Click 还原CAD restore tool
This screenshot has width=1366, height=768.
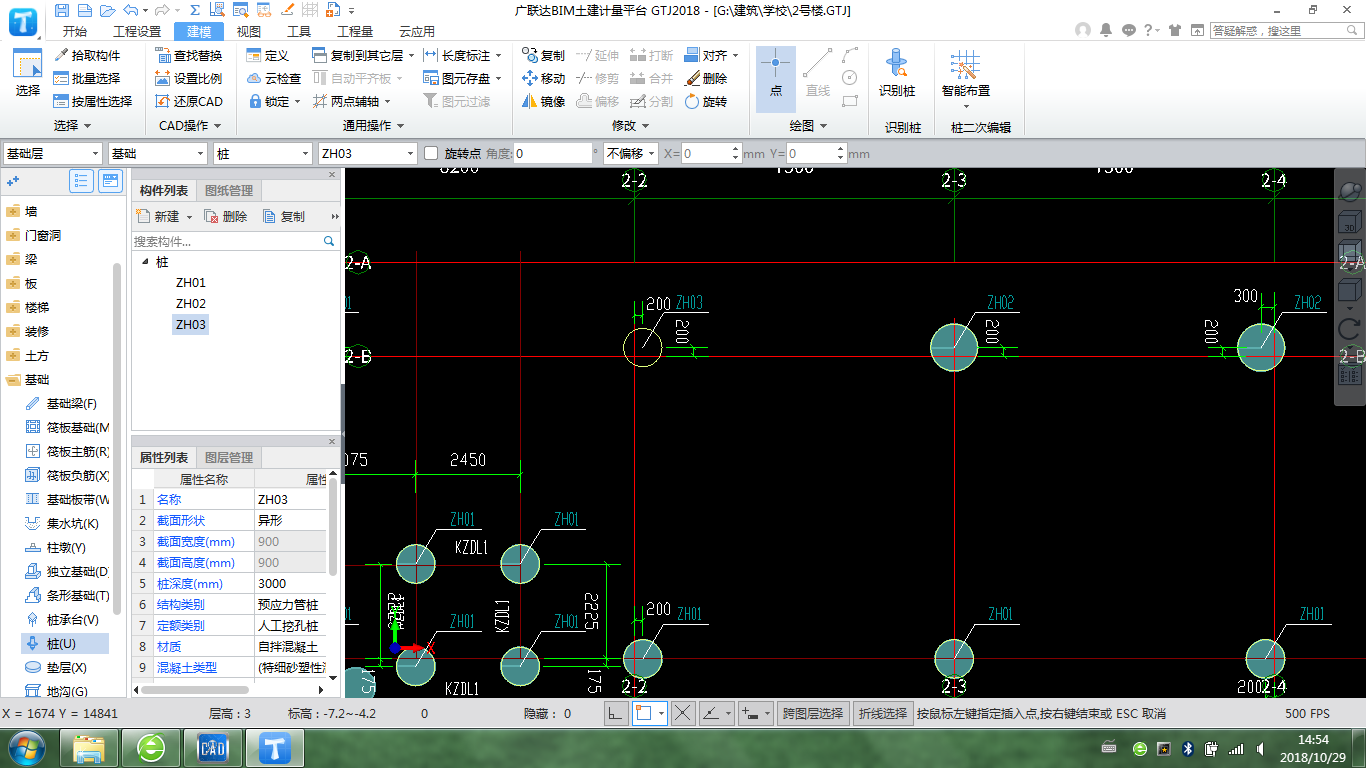[189, 101]
